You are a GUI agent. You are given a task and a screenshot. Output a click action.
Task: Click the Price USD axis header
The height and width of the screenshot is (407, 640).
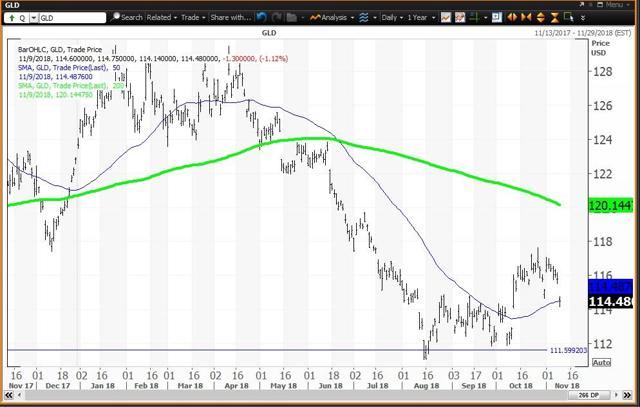(x=600, y=48)
